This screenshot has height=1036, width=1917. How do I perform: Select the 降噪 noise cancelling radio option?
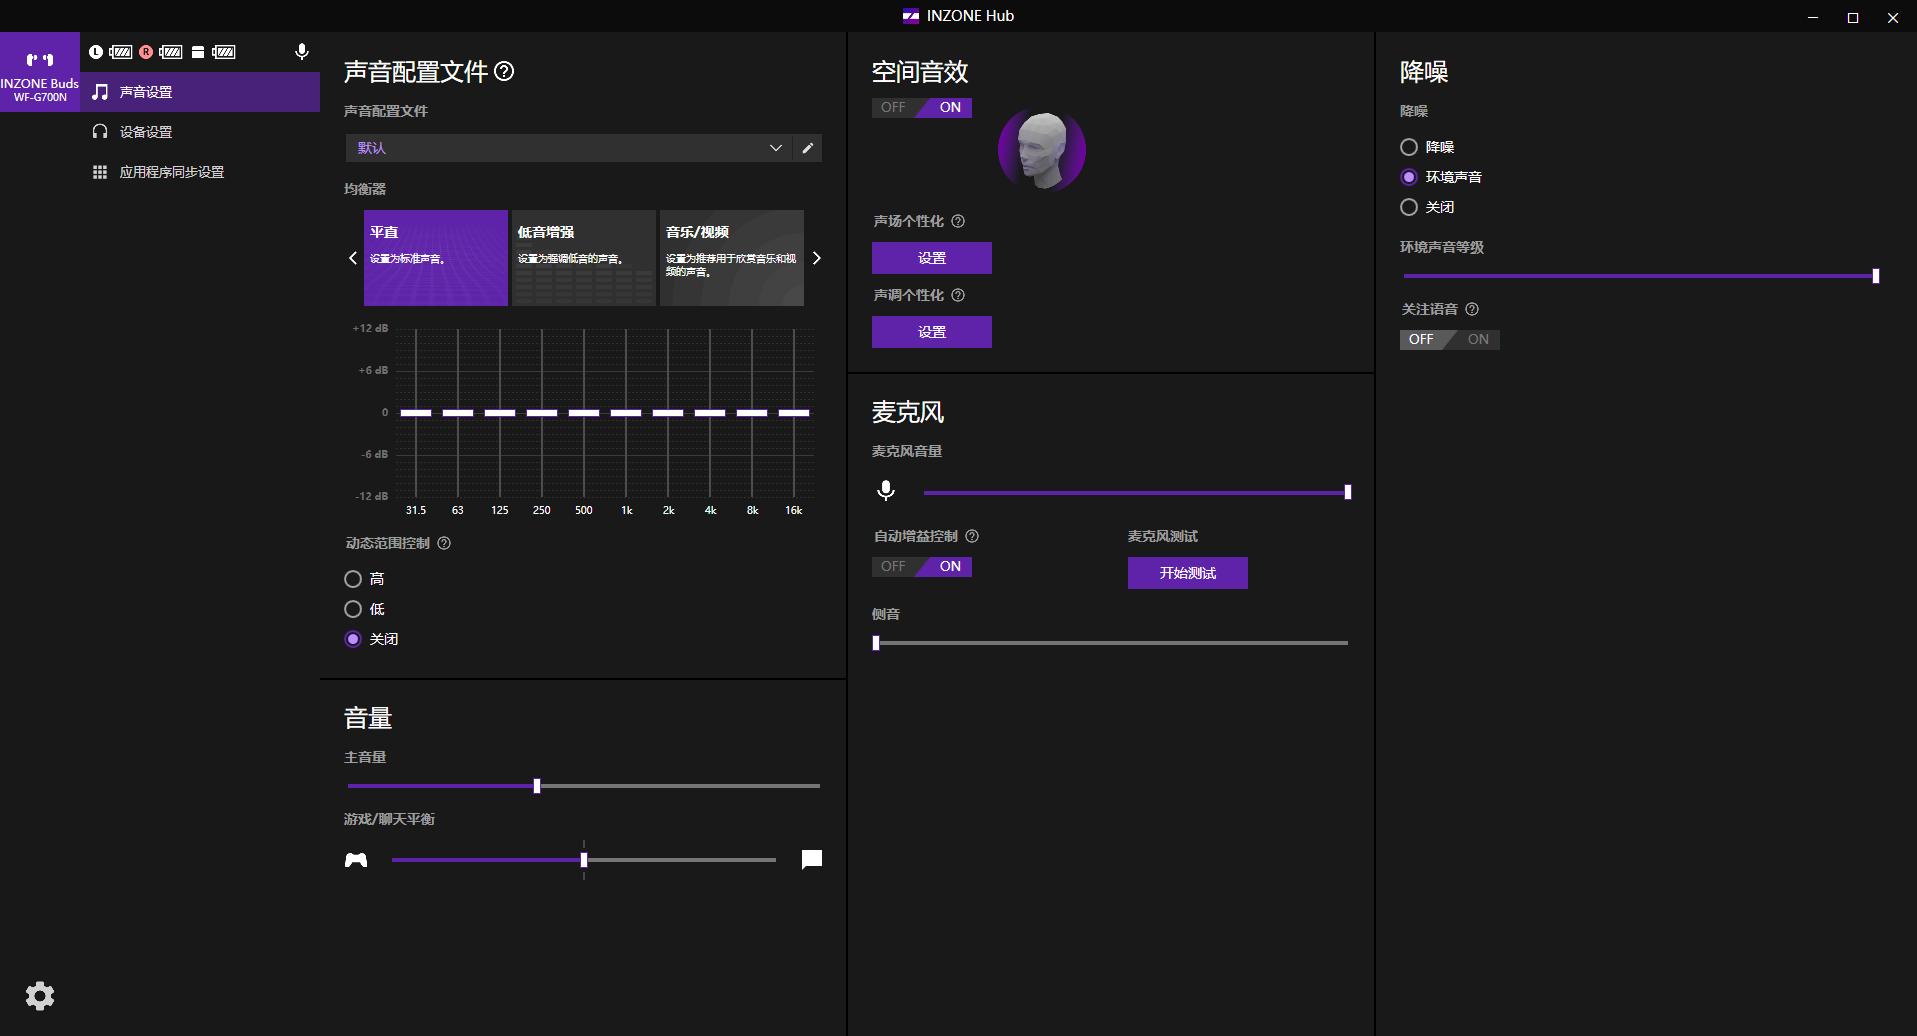tap(1409, 147)
